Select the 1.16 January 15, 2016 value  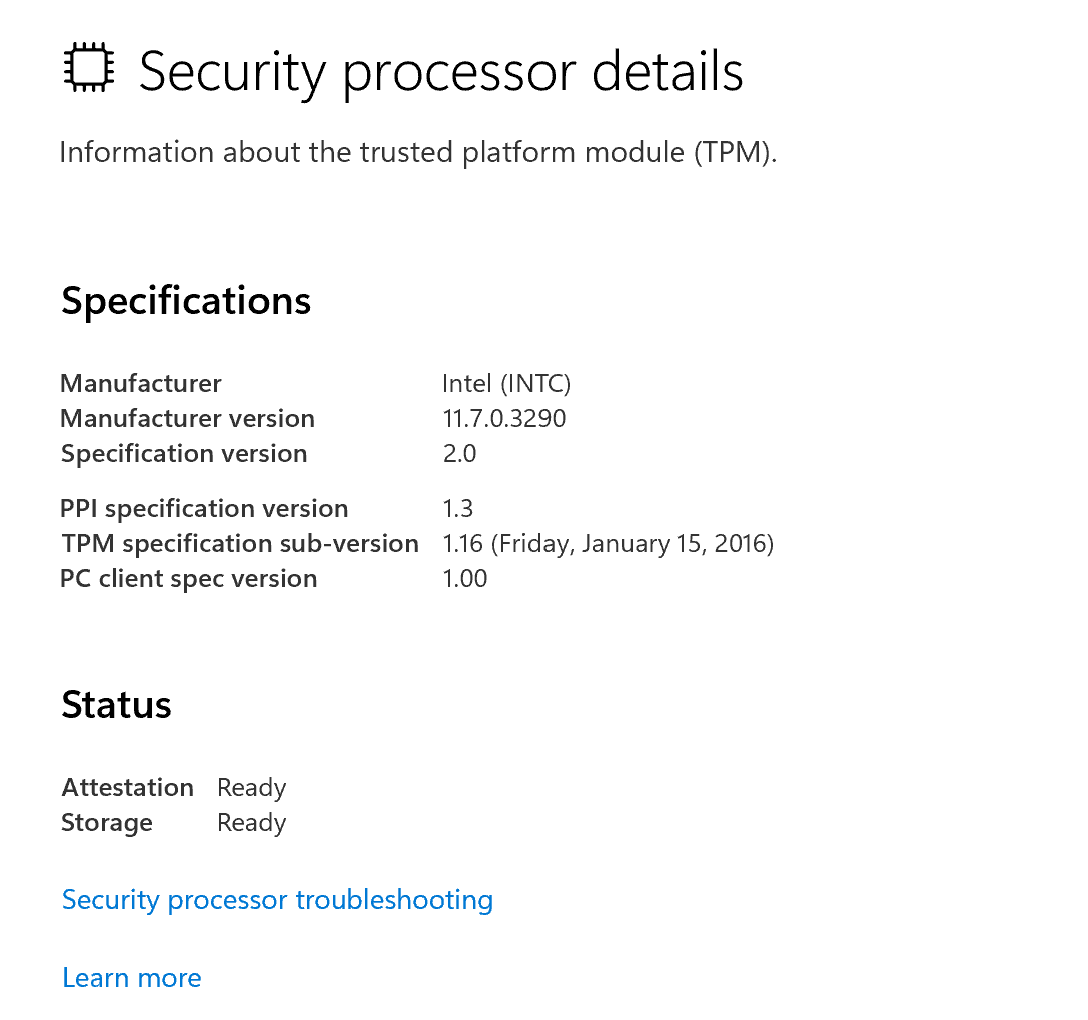pyautogui.click(x=609, y=543)
